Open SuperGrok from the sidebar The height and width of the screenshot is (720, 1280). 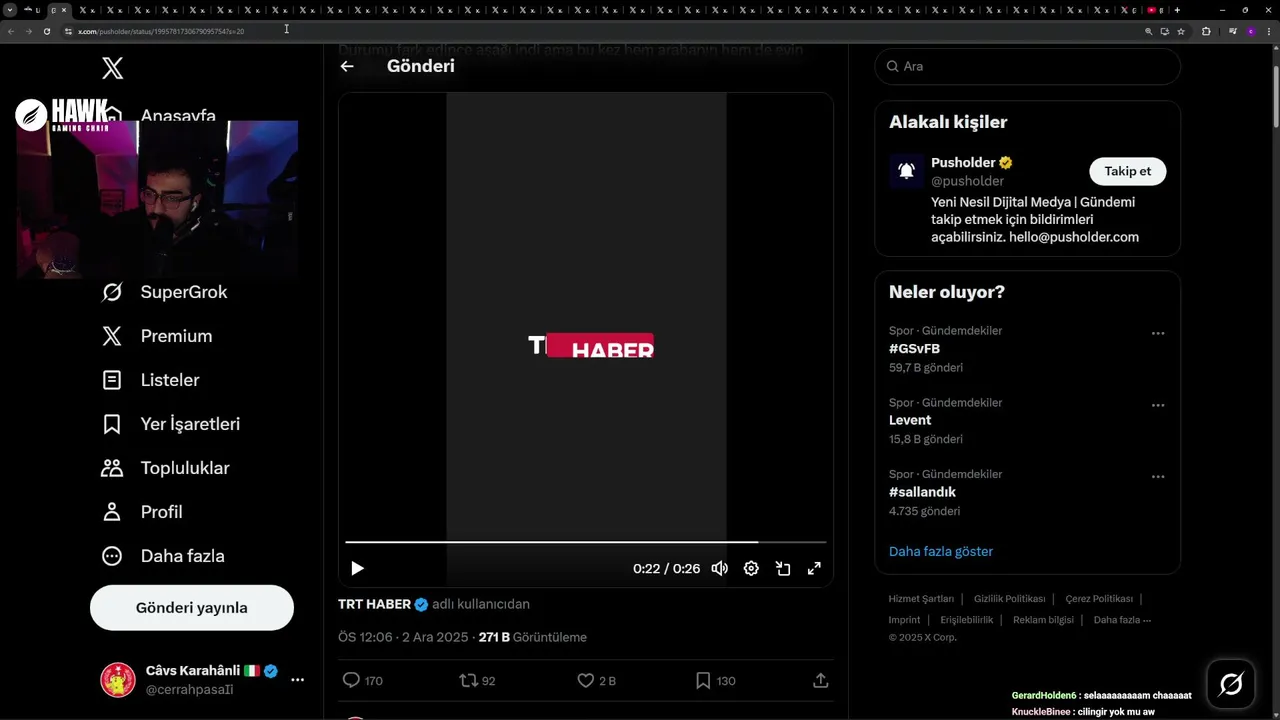(165, 292)
